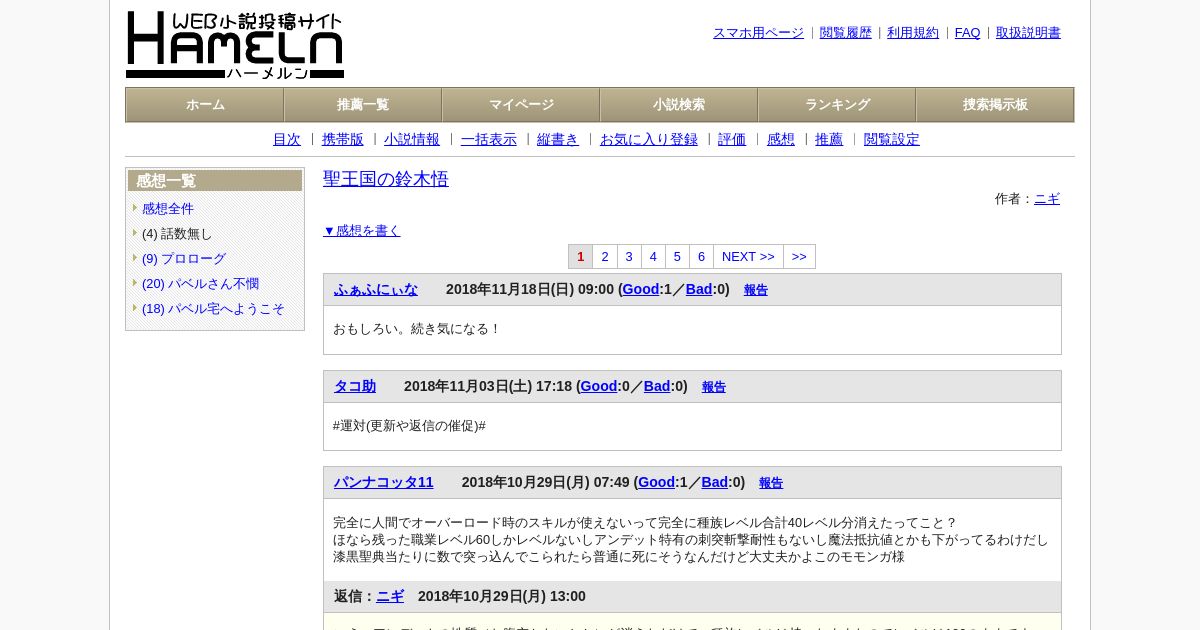
Task: Click Bad on タコ助's comment
Action: tap(657, 387)
